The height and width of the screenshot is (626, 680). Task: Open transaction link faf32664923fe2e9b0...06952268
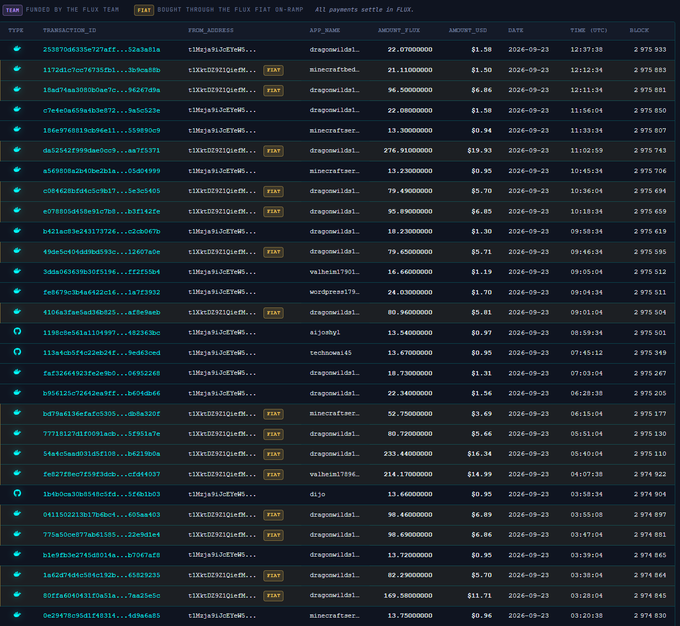(x=101, y=373)
